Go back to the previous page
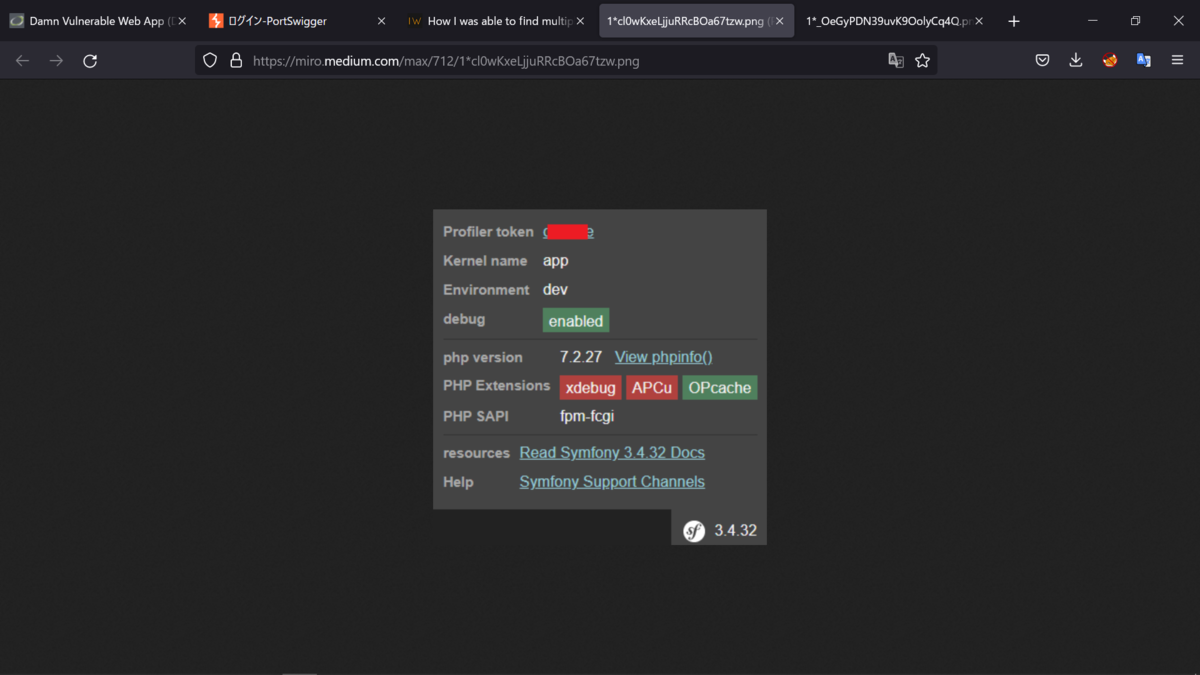This screenshot has height=675, width=1200. [22, 60]
